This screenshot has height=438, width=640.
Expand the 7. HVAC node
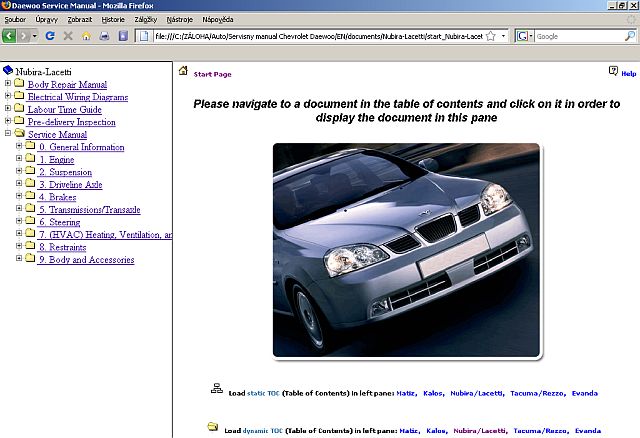[19, 233]
